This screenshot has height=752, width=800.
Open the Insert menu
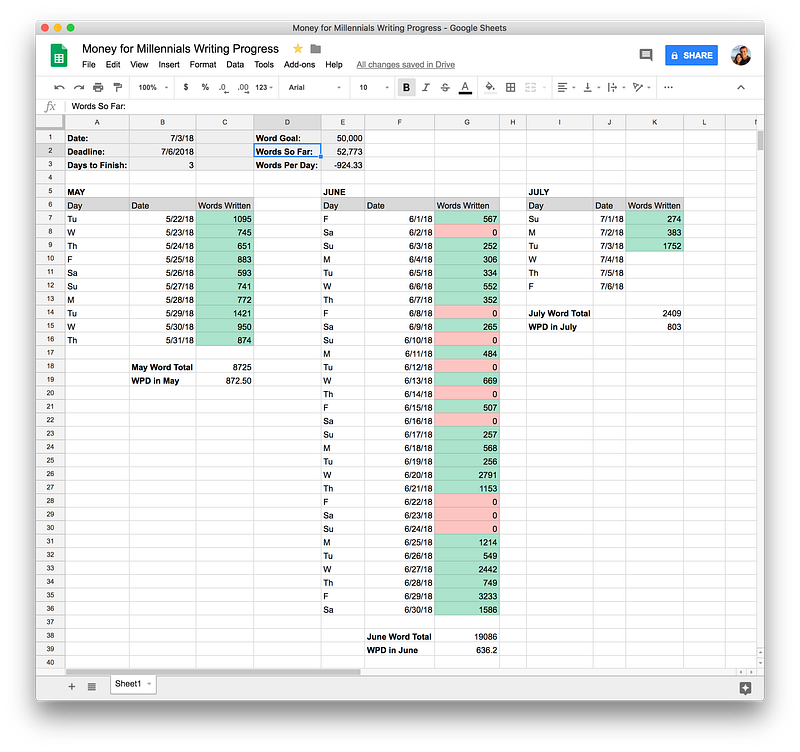pos(169,65)
